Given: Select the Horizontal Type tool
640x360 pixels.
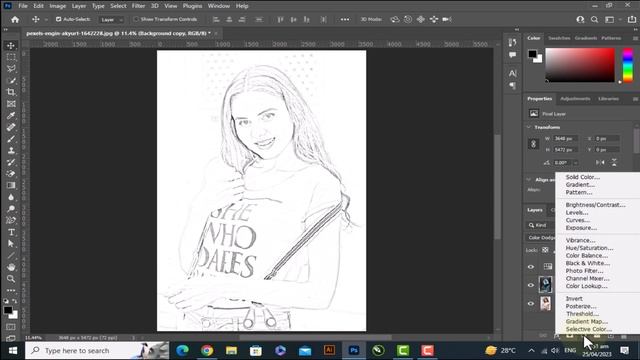Looking at the screenshot, I should [11, 232].
